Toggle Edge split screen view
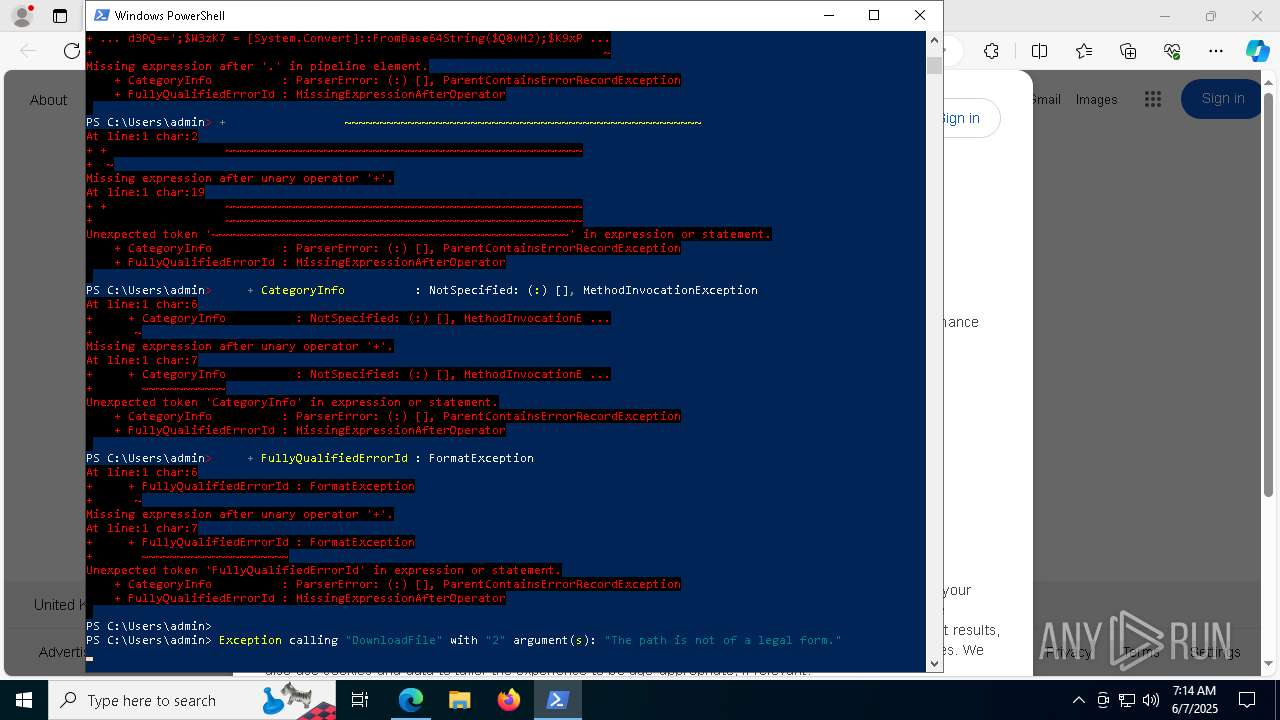Image resolution: width=1280 pixels, height=720 pixels. pos(1039,51)
